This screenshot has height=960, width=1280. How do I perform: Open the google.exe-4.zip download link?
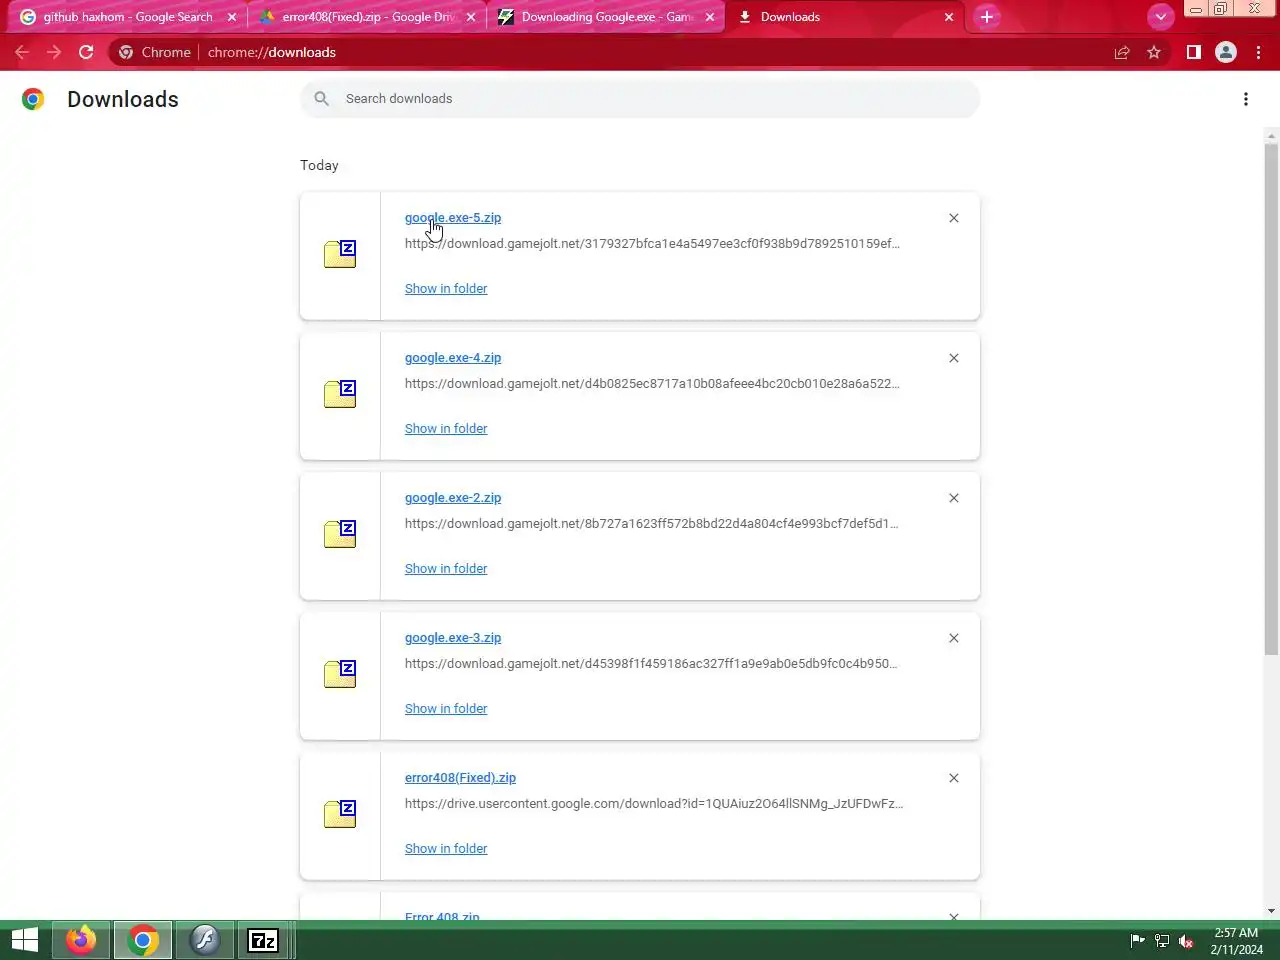pyautogui.click(x=453, y=357)
